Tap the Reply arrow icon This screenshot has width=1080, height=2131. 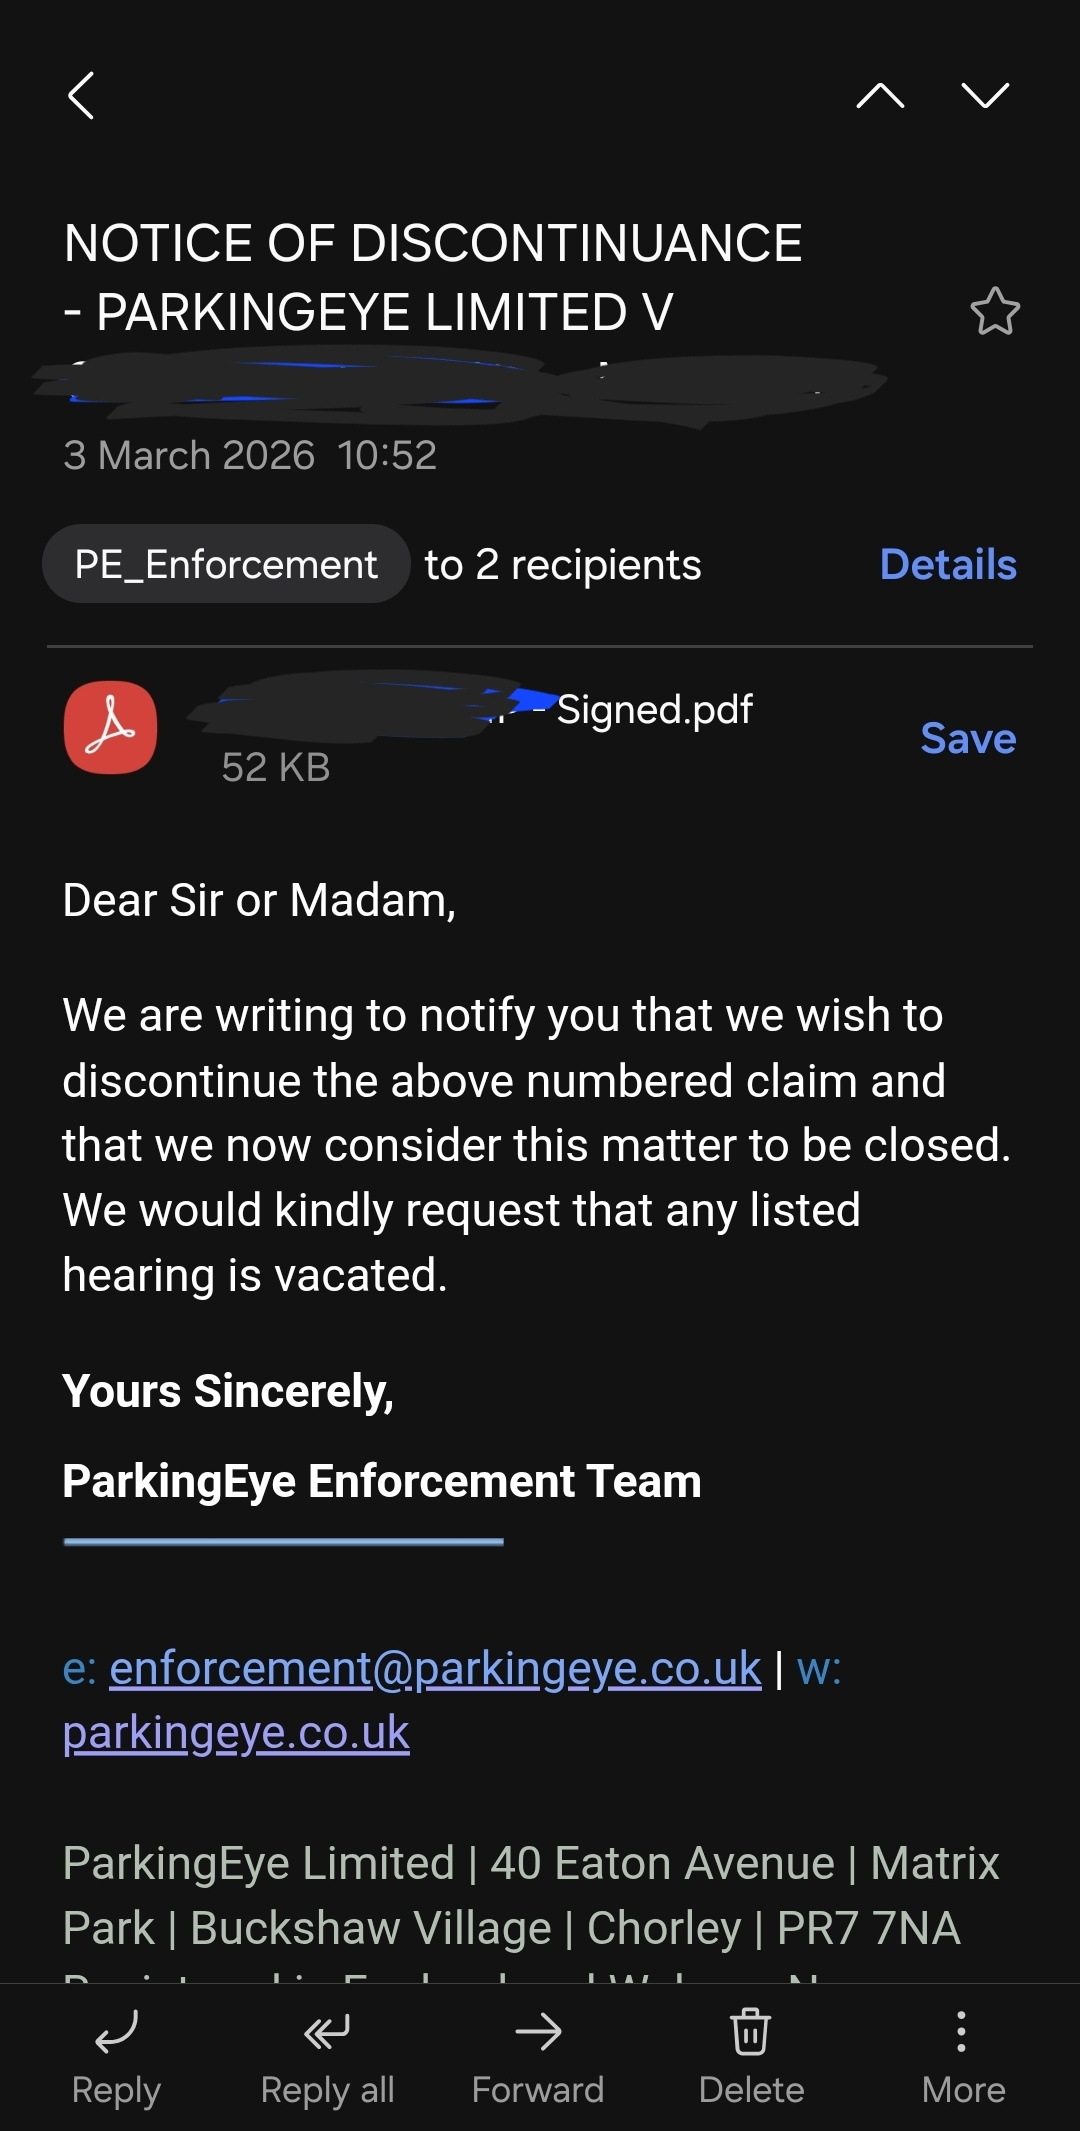116,2032
